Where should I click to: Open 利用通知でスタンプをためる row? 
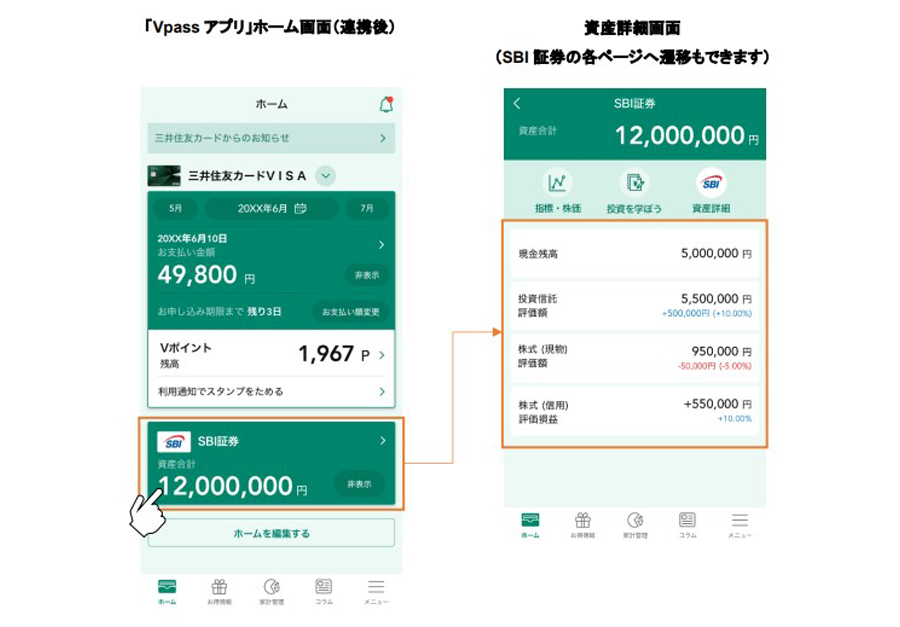271,392
